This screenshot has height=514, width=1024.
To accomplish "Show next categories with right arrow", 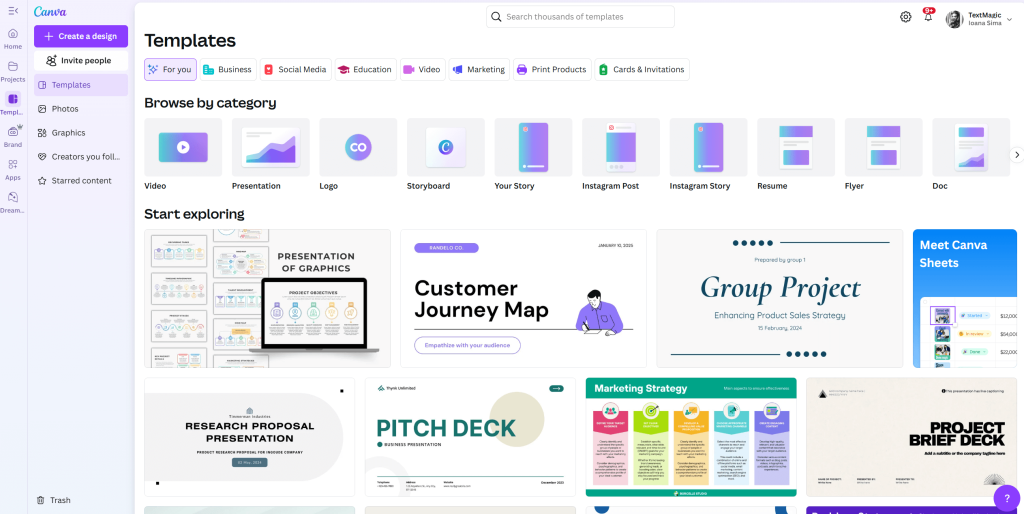I will 1016,155.
